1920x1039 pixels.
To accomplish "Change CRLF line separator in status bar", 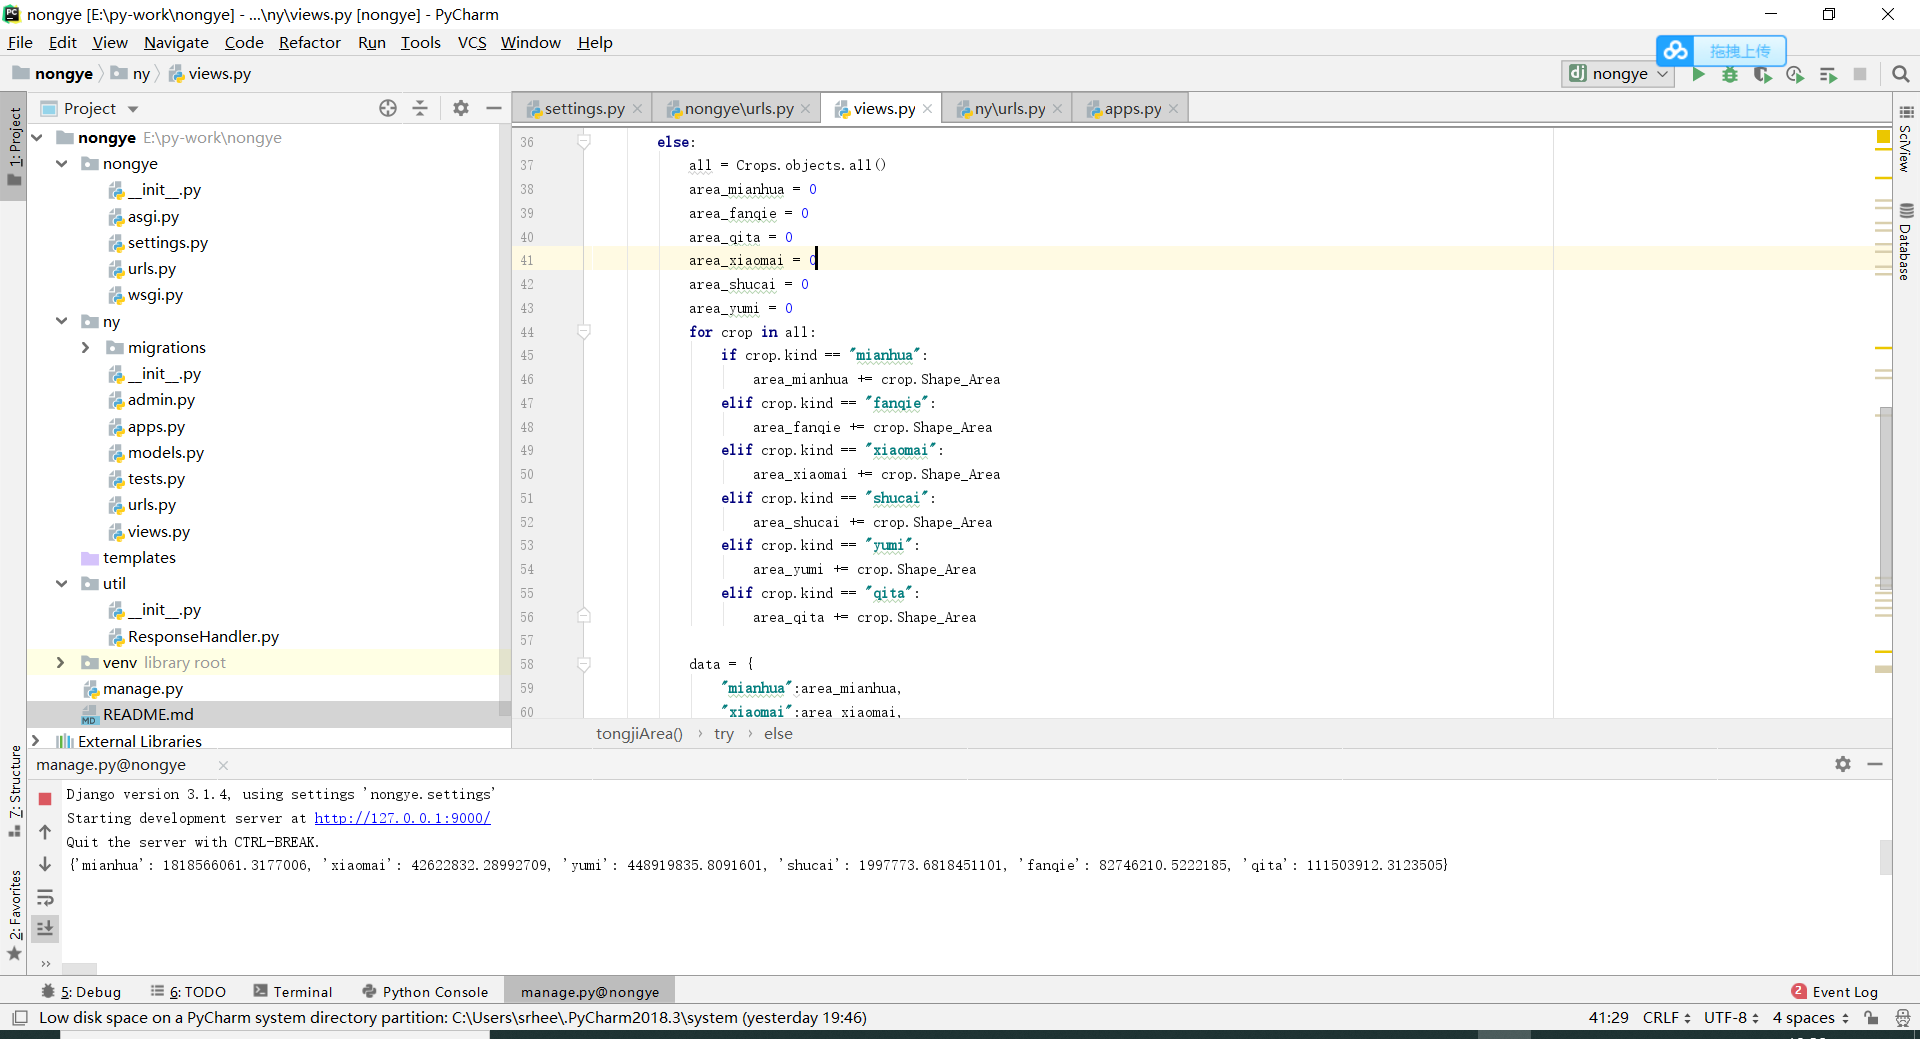I will [1666, 1018].
